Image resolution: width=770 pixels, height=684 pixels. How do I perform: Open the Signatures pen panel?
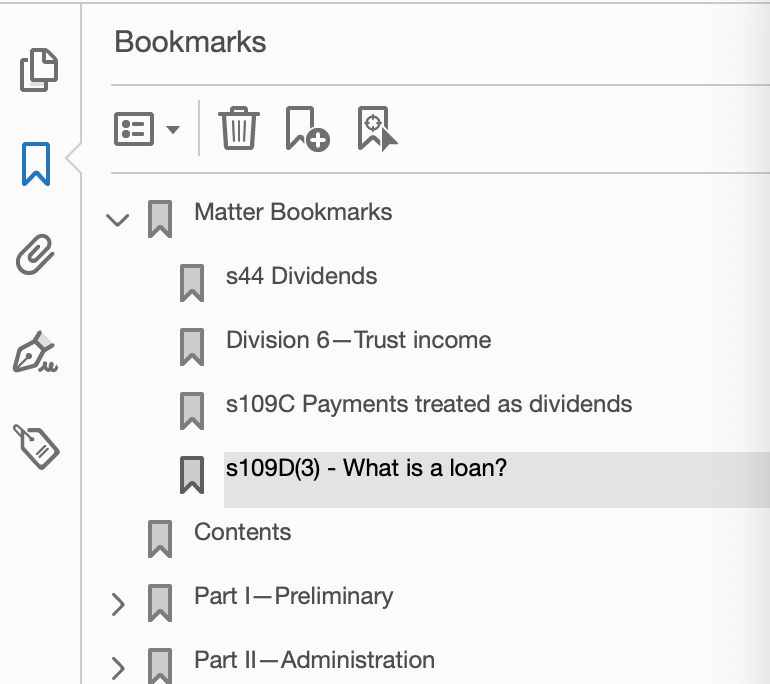35,352
